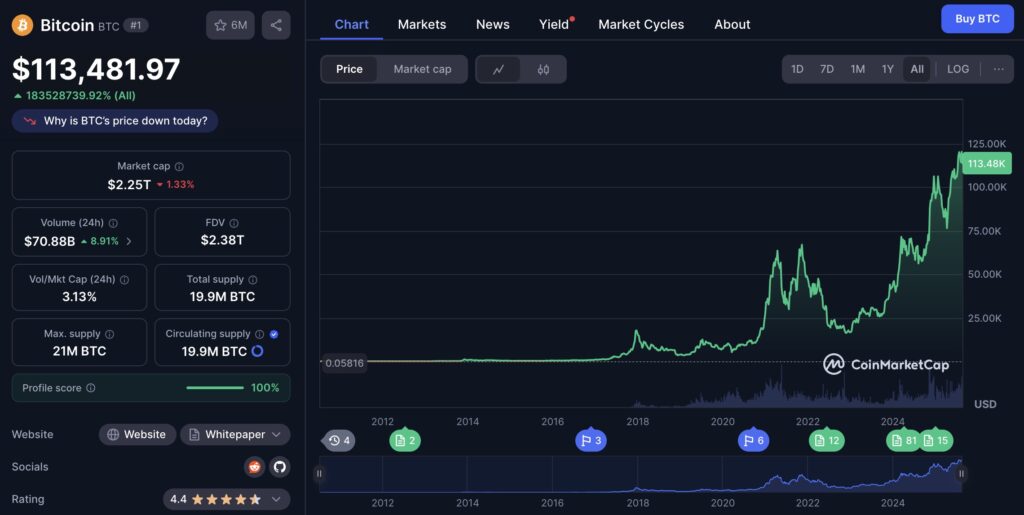The height and width of the screenshot is (515, 1024).
Task: Expand the Rating 4.4 dropdown
Action: coord(226,499)
